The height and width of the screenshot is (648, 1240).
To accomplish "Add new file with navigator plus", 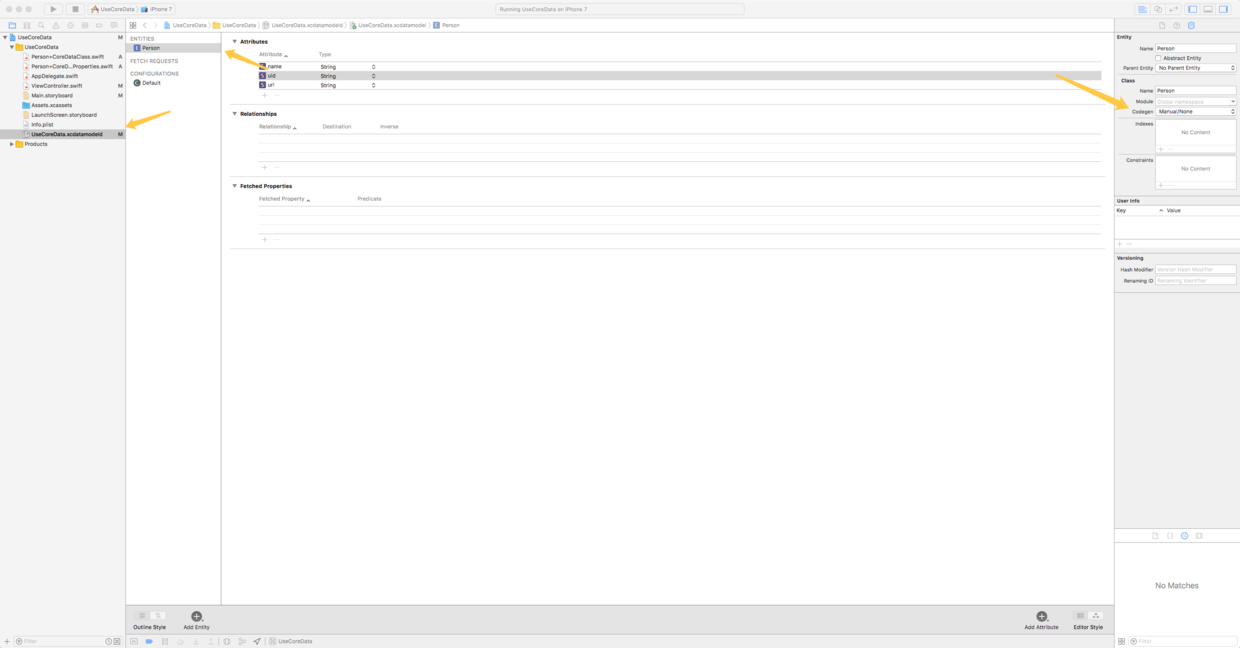I will tap(7, 641).
